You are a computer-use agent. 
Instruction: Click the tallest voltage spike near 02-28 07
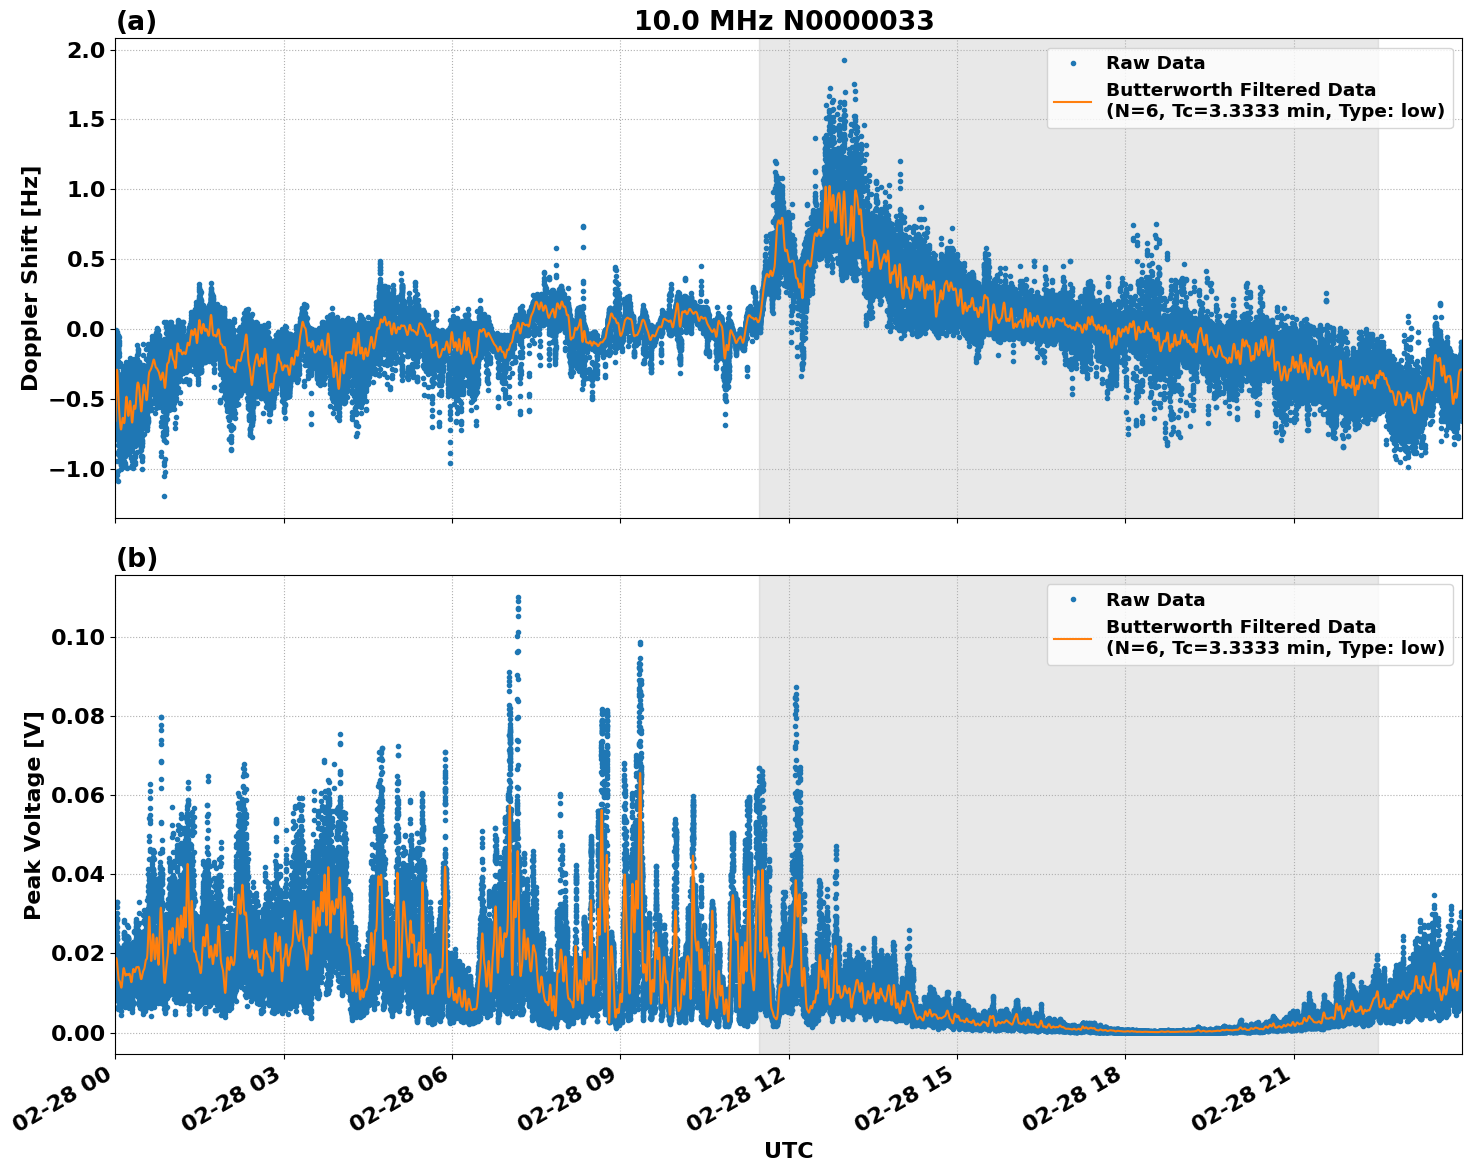[518, 598]
